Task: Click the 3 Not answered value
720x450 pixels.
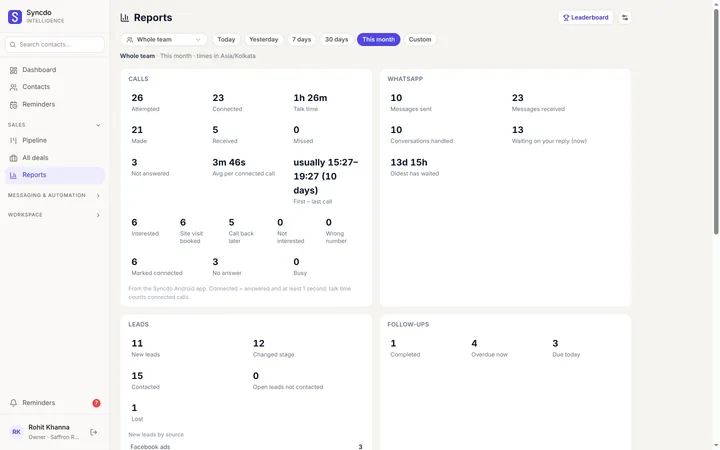Action: tap(134, 162)
